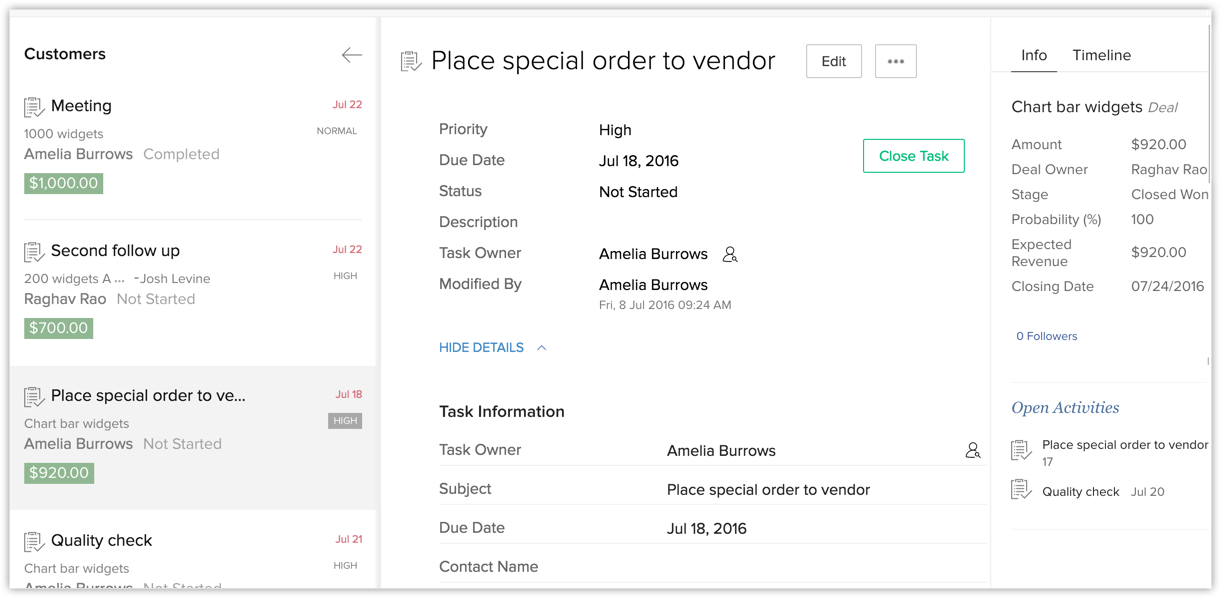Click the Edit button
Image resolution: width=1221 pixels, height=598 pixels.
tap(833, 61)
